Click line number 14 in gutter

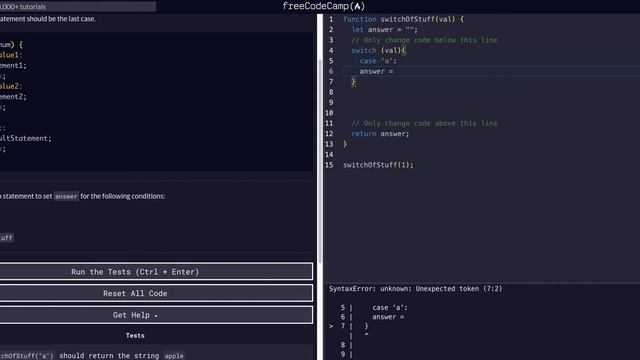click(329, 155)
